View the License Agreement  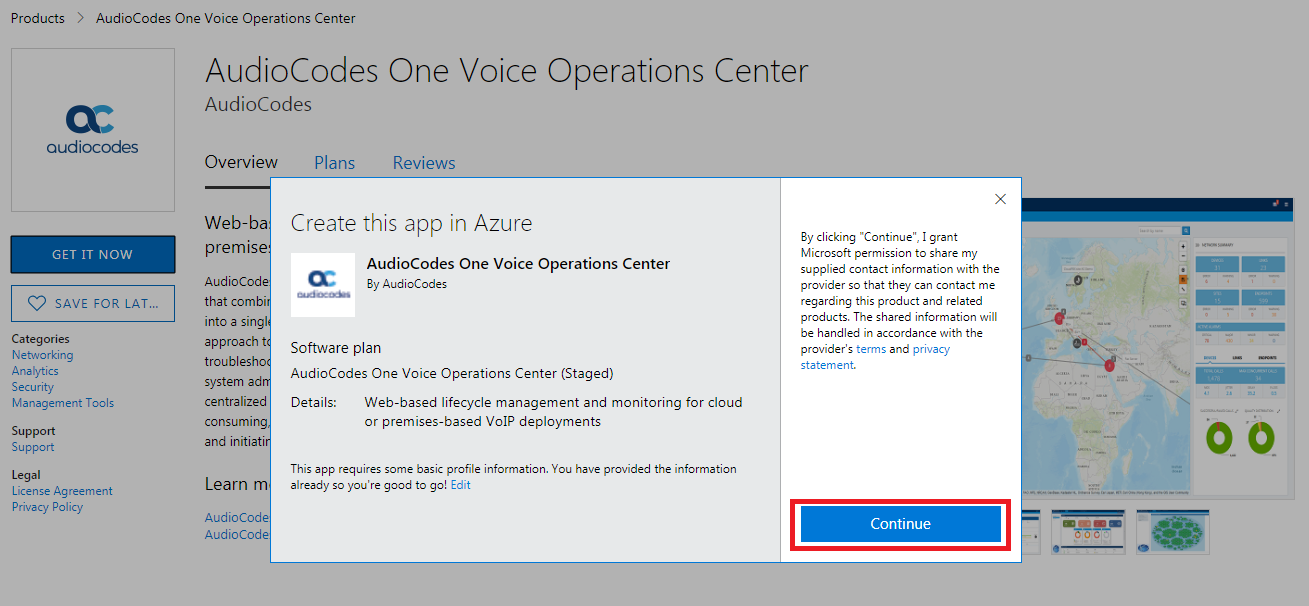tap(62, 490)
